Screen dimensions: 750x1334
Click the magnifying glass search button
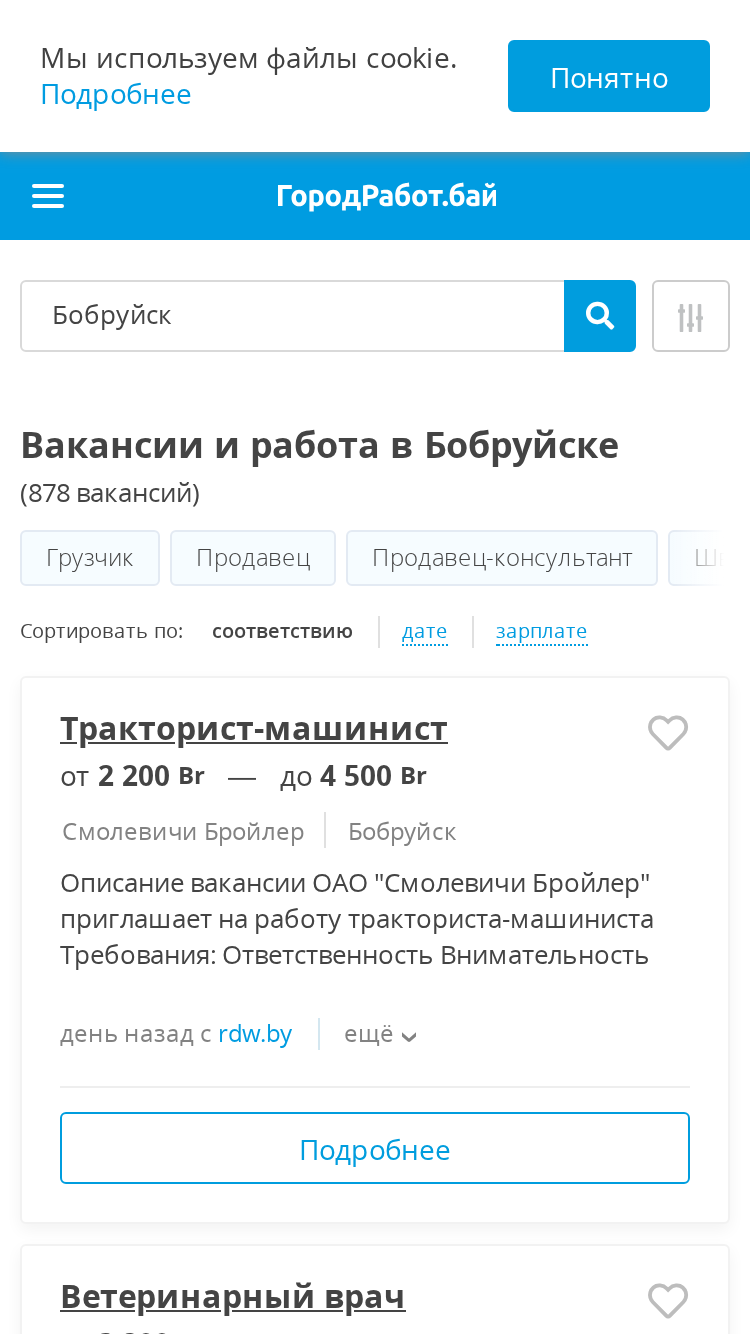(x=600, y=316)
